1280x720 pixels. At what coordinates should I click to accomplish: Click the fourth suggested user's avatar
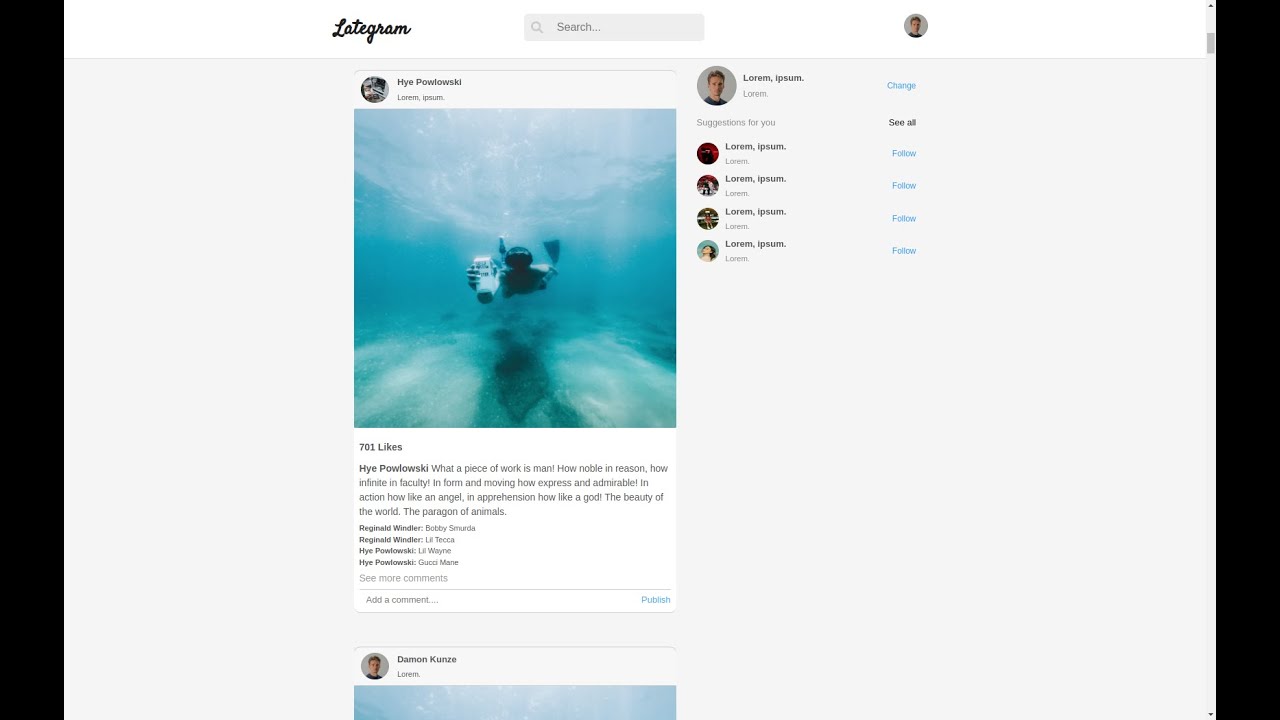708,251
